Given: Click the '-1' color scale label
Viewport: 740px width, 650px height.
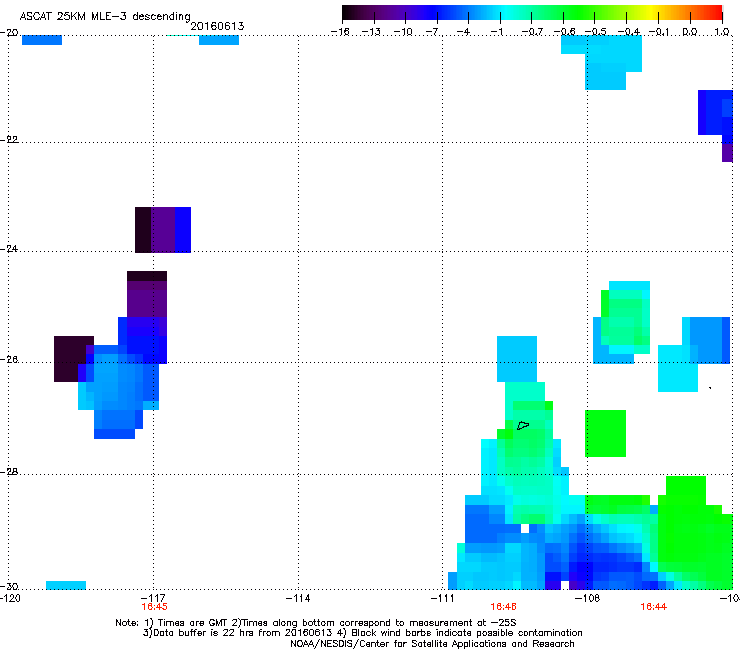Looking at the screenshot, I should click(497, 32).
